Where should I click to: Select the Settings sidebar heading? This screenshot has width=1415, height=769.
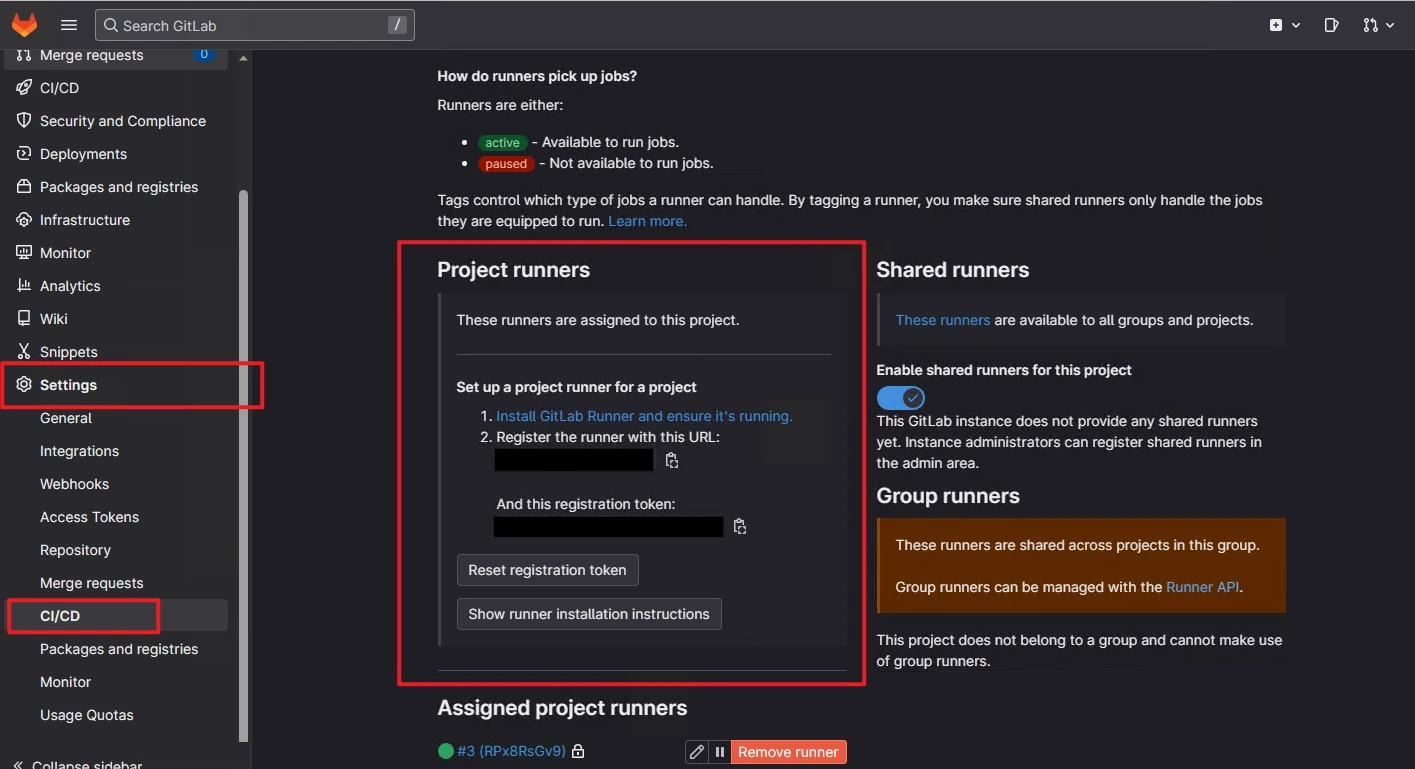[x=68, y=385]
